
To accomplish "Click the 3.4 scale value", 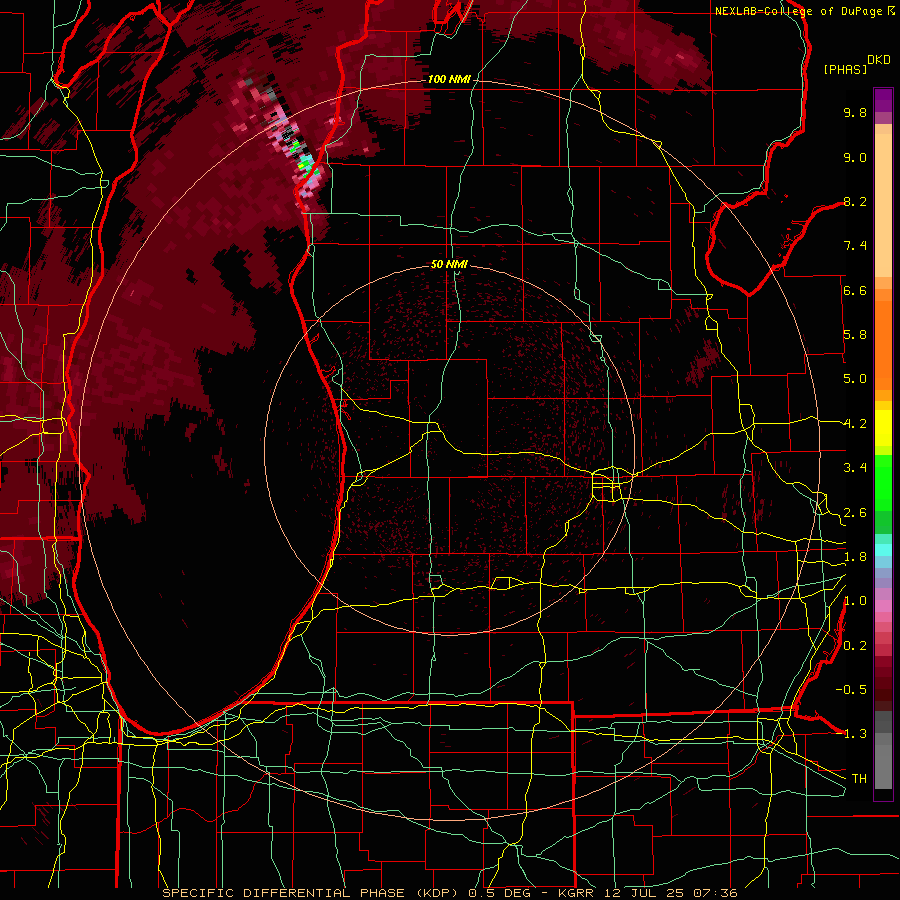I will coord(855,468).
